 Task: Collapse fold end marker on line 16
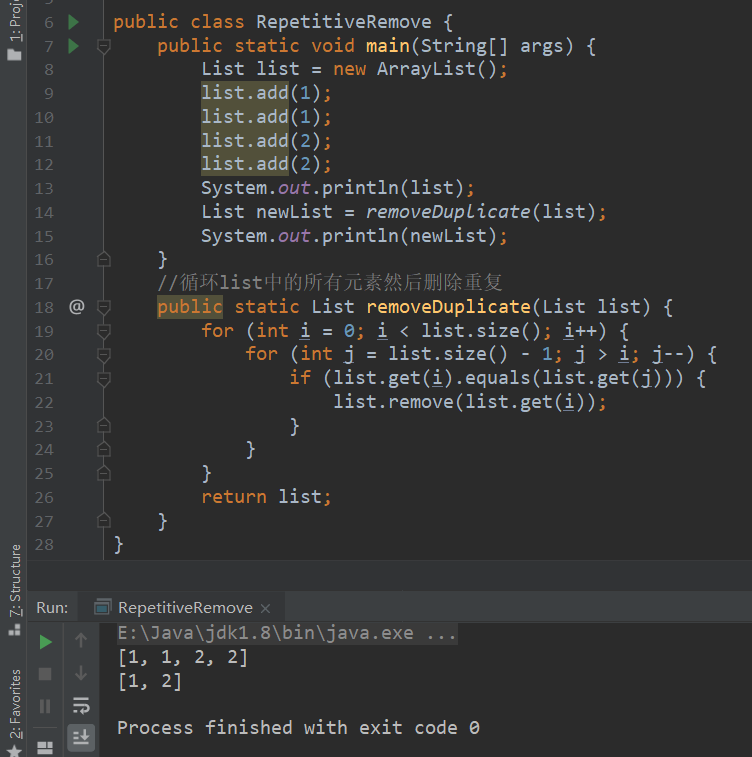pyautogui.click(x=103, y=260)
